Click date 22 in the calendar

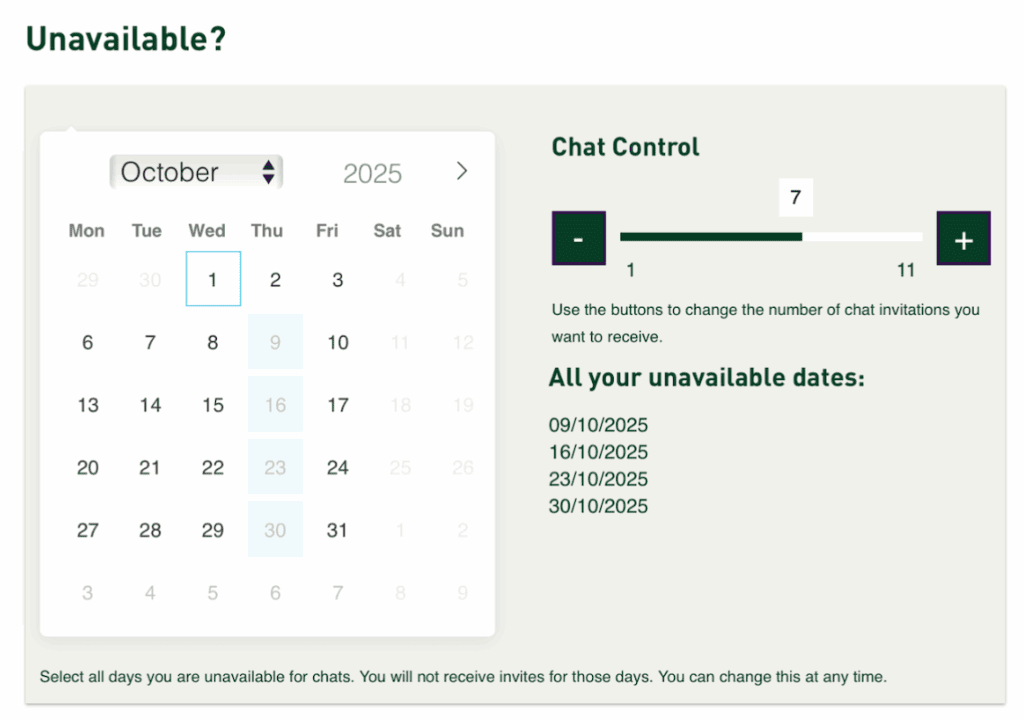[213, 467]
